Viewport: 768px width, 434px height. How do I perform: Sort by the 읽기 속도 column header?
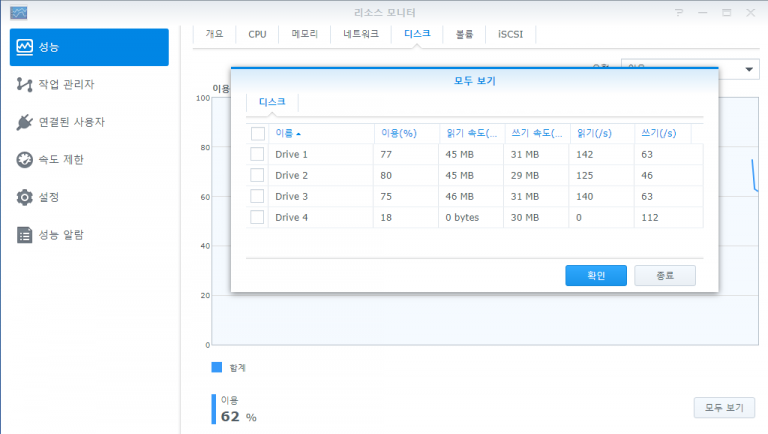(471, 133)
